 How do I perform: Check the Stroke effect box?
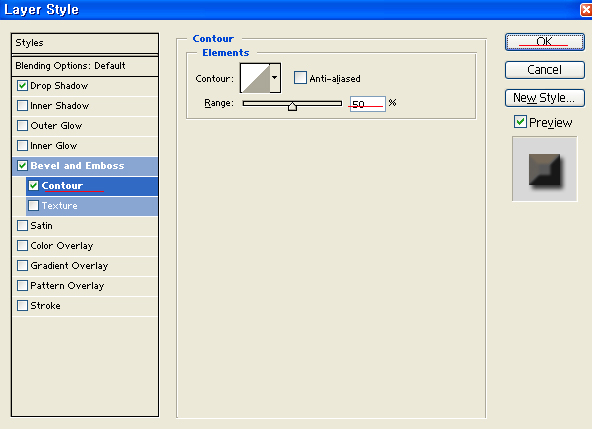coord(22,306)
